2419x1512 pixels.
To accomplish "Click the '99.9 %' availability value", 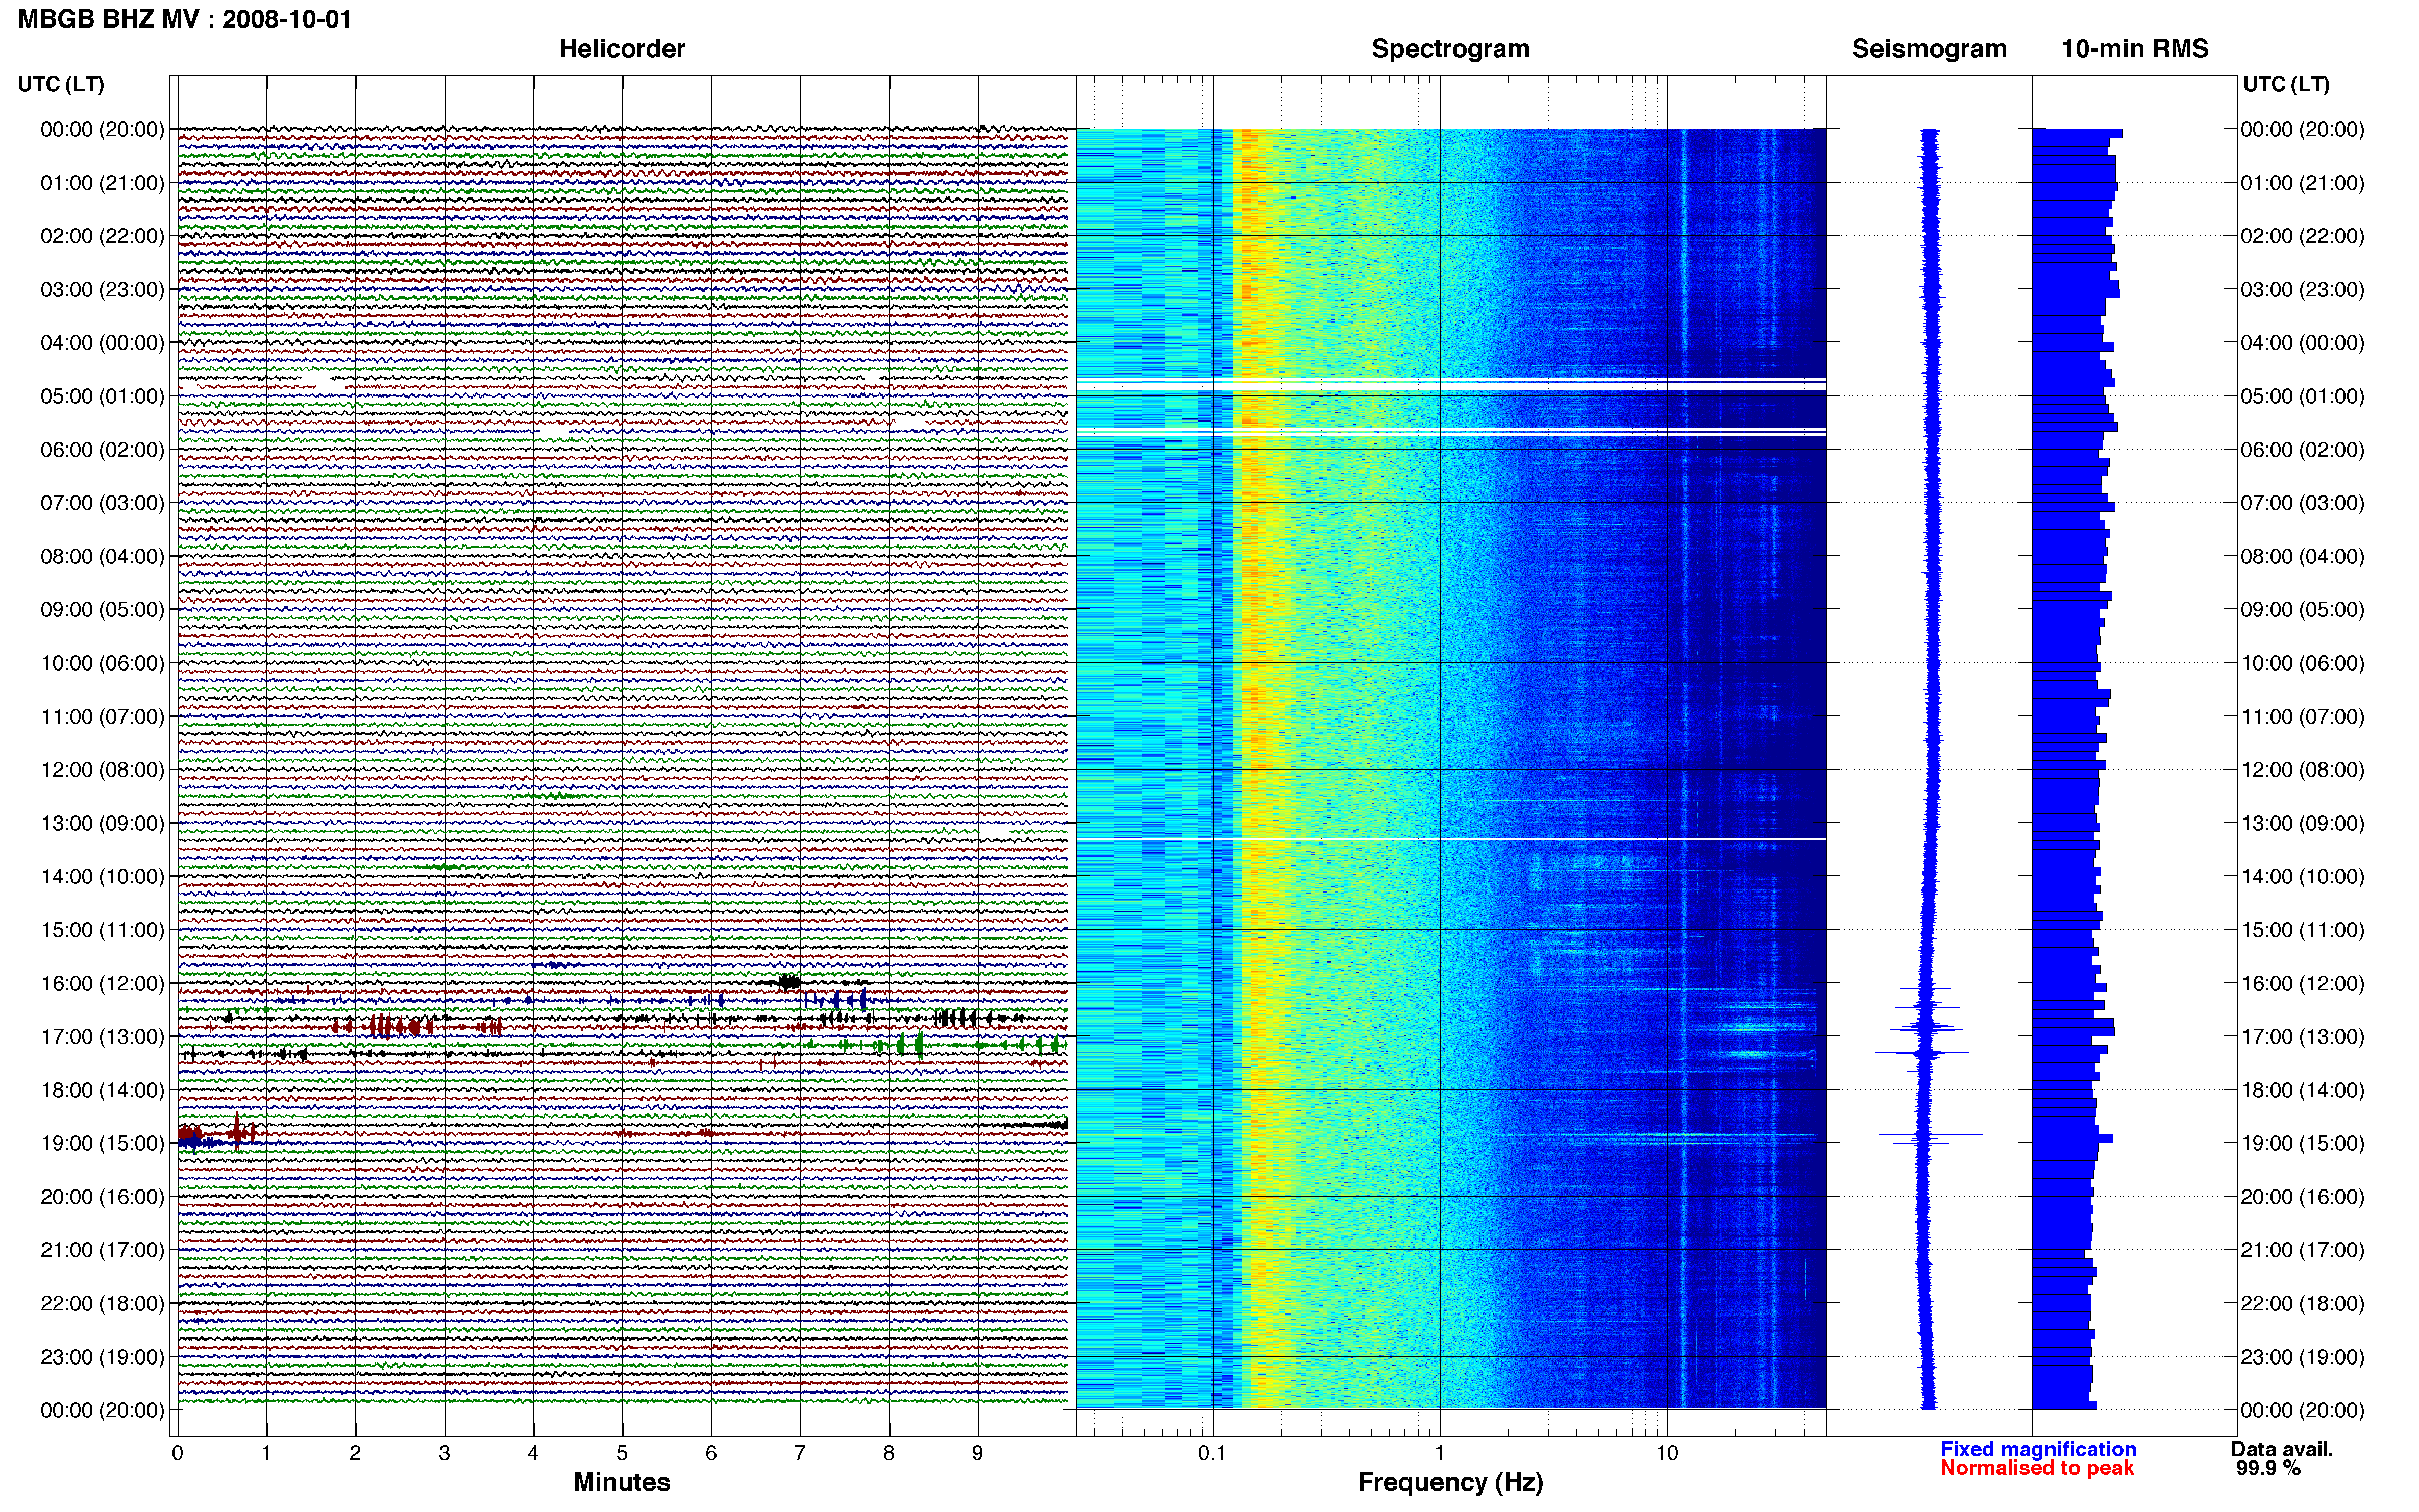I will 2269,1468.
